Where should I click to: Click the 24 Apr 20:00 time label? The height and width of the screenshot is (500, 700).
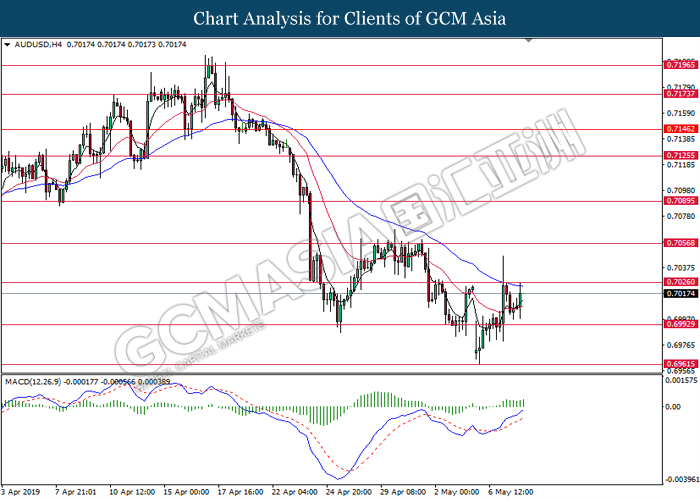click(349, 492)
